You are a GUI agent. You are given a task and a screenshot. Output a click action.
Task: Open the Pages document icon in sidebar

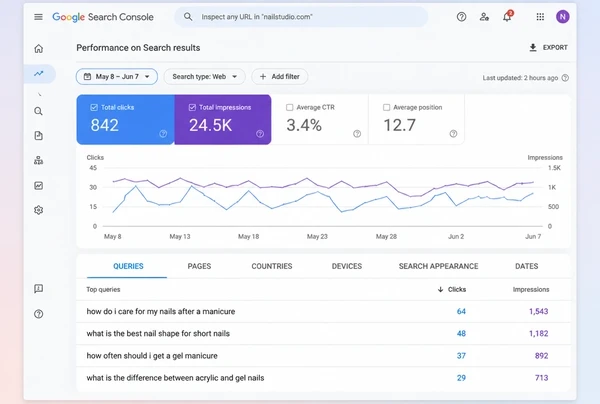click(x=39, y=136)
